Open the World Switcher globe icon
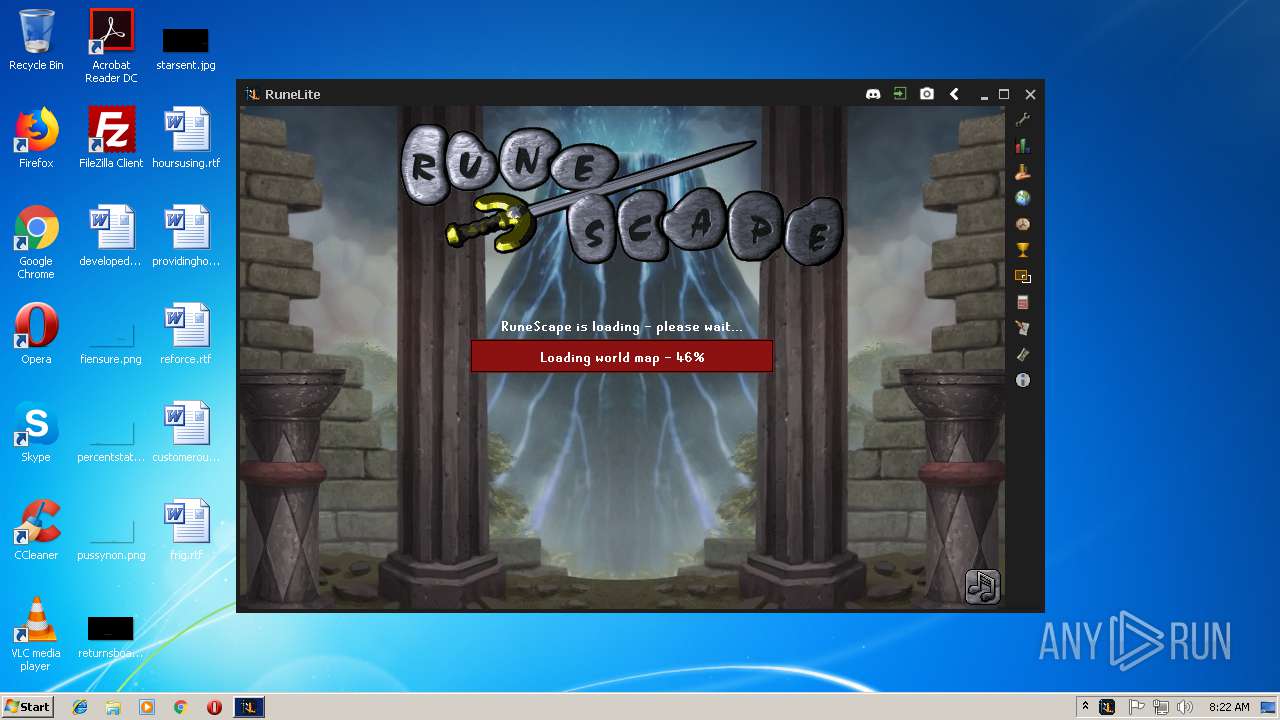 click(1022, 198)
